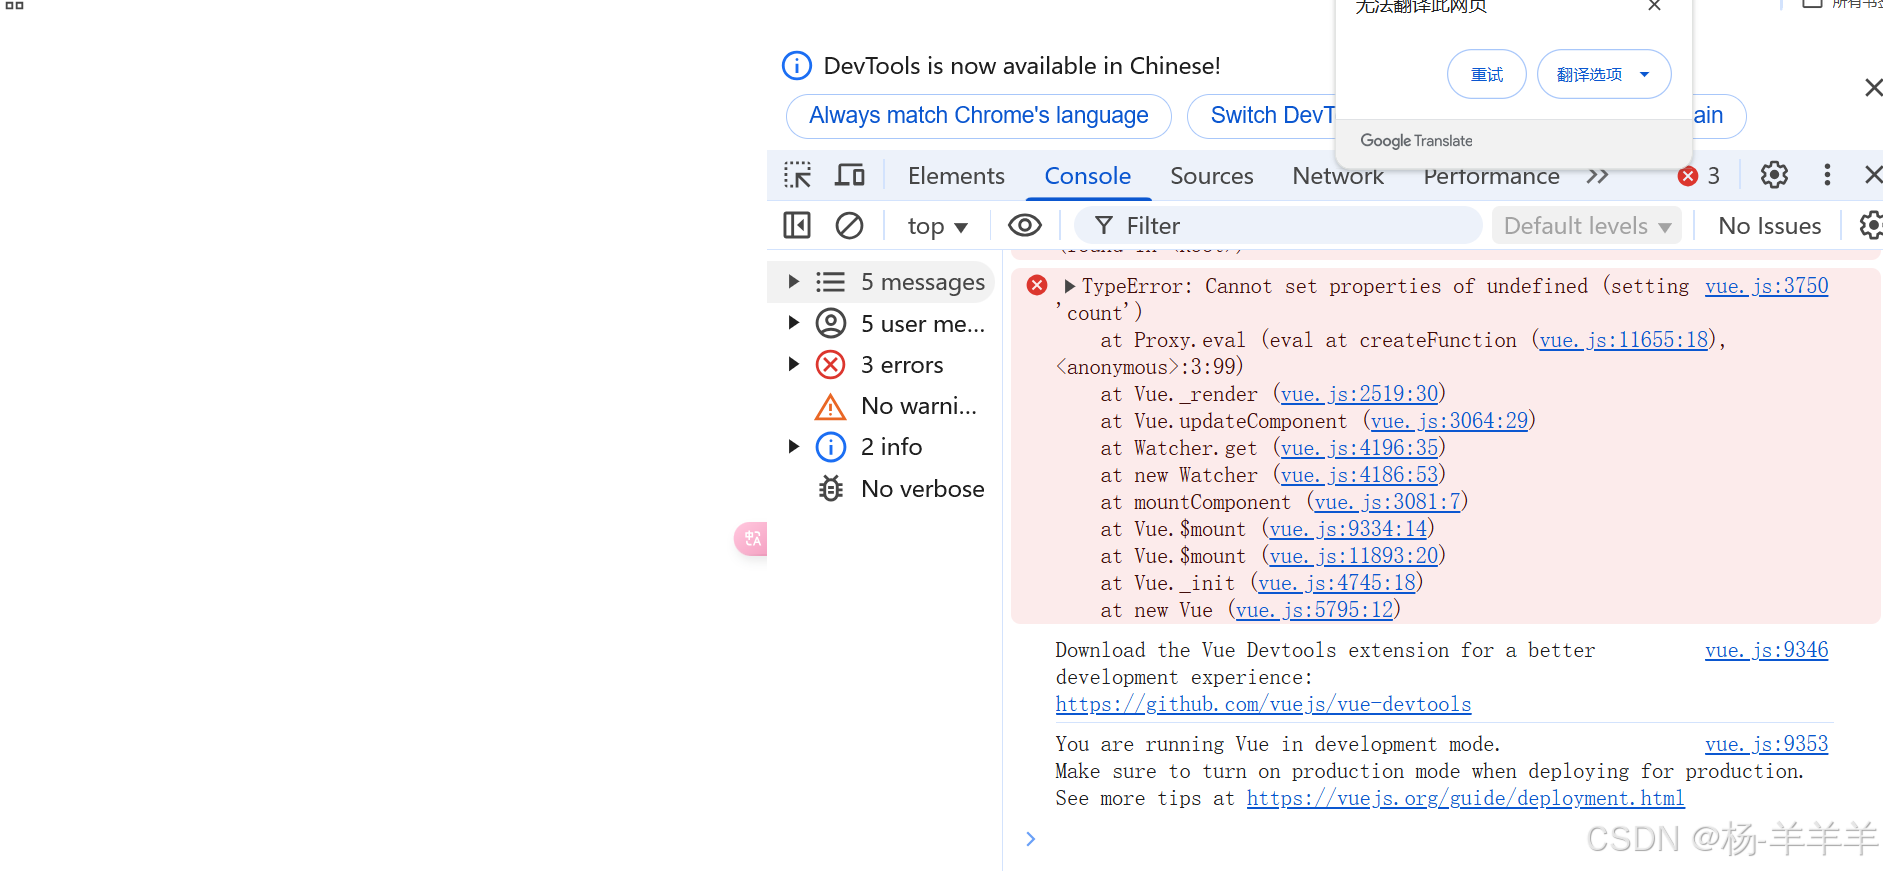The width and height of the screenshot is (1883, 871).
Task: Open the top context dropdown
Action: (937, 226)
